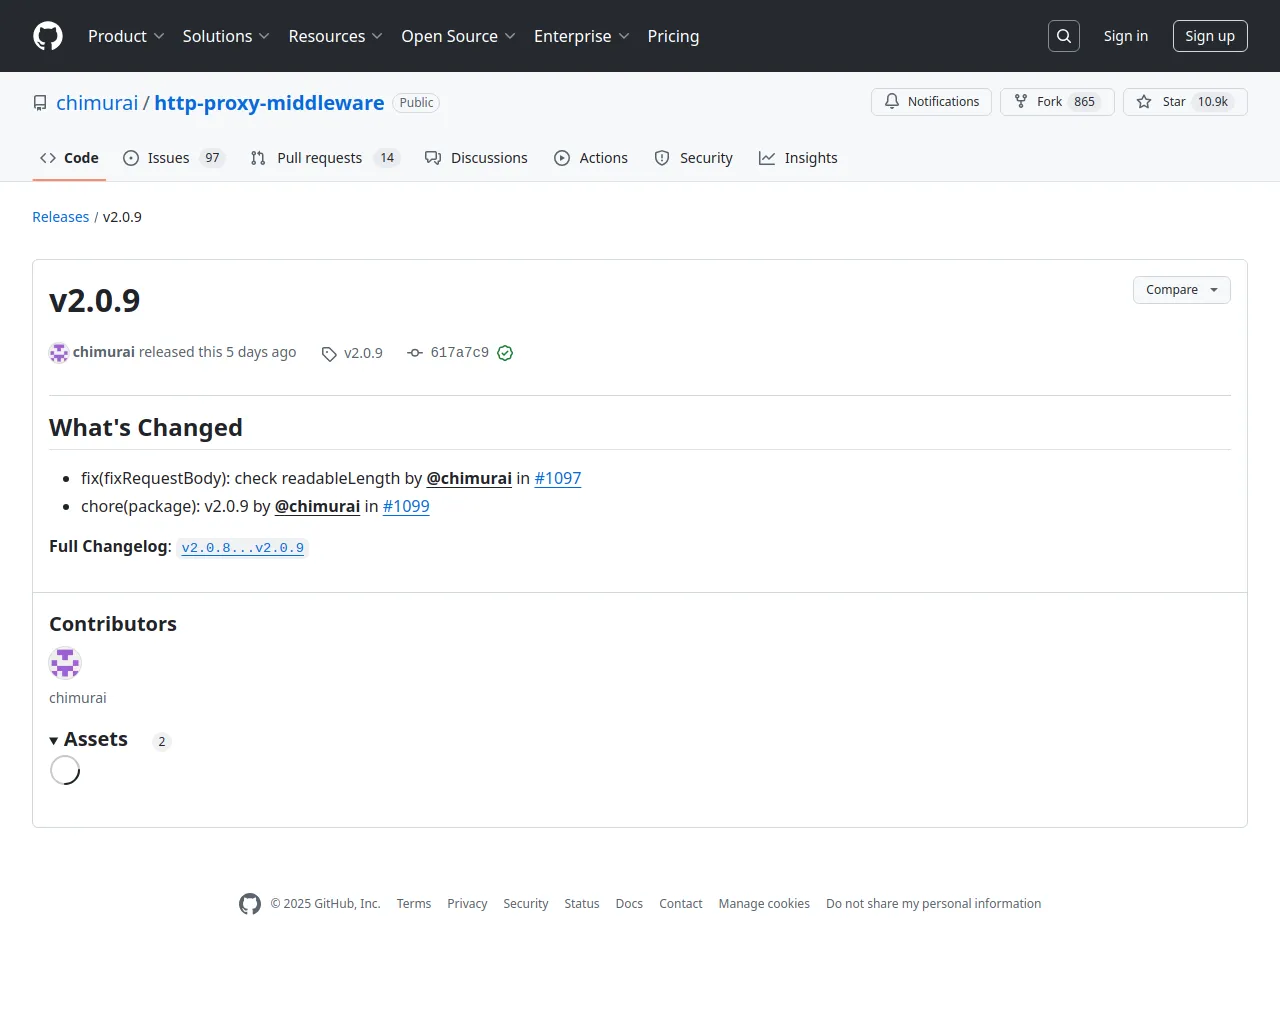Open footer Privacy link

tap(467, 904)
